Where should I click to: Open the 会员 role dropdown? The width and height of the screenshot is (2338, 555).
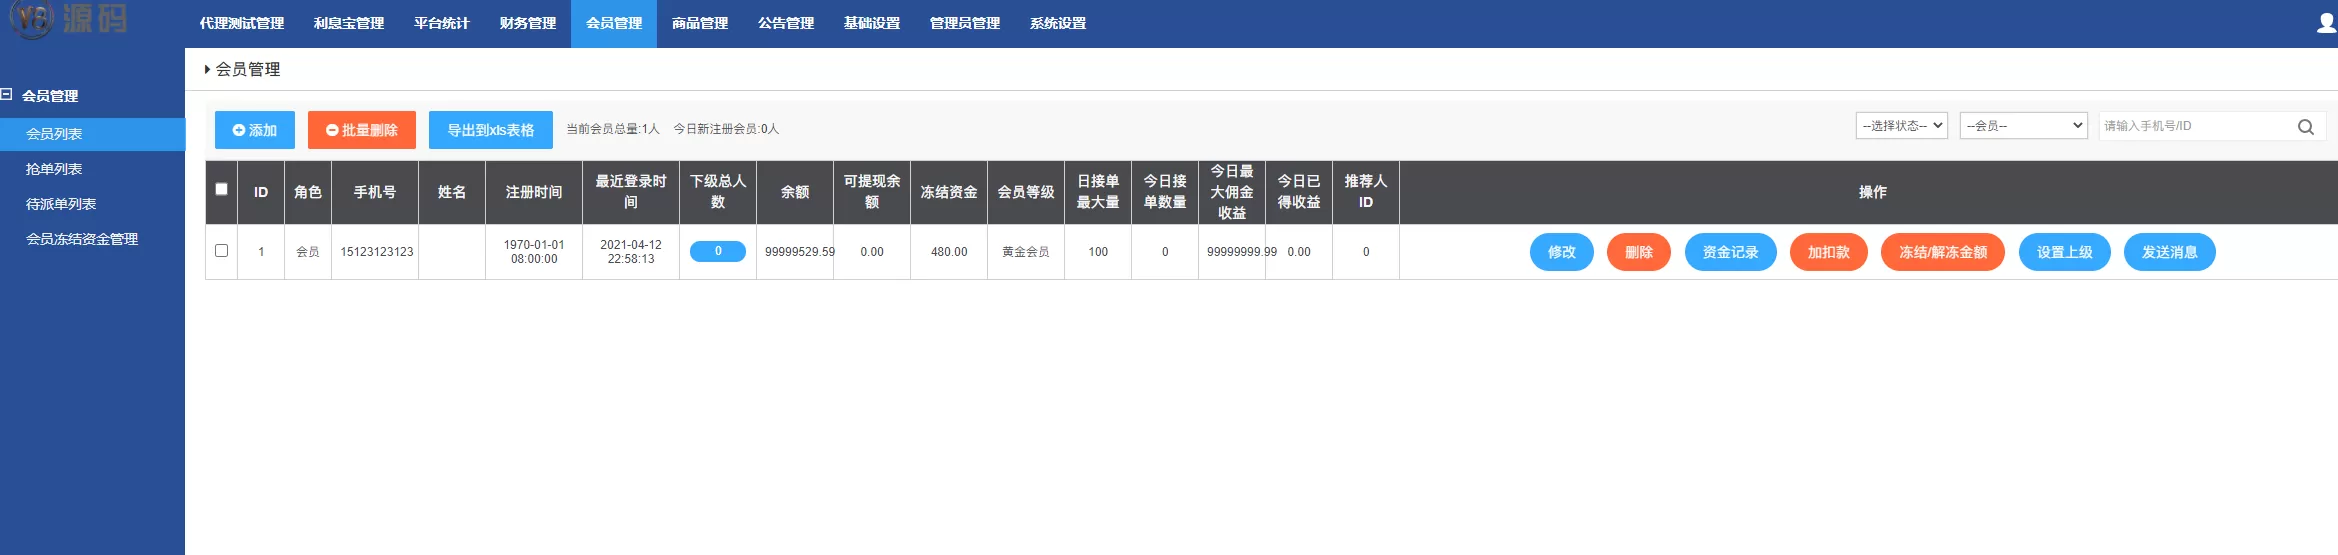pos(2023,126)
